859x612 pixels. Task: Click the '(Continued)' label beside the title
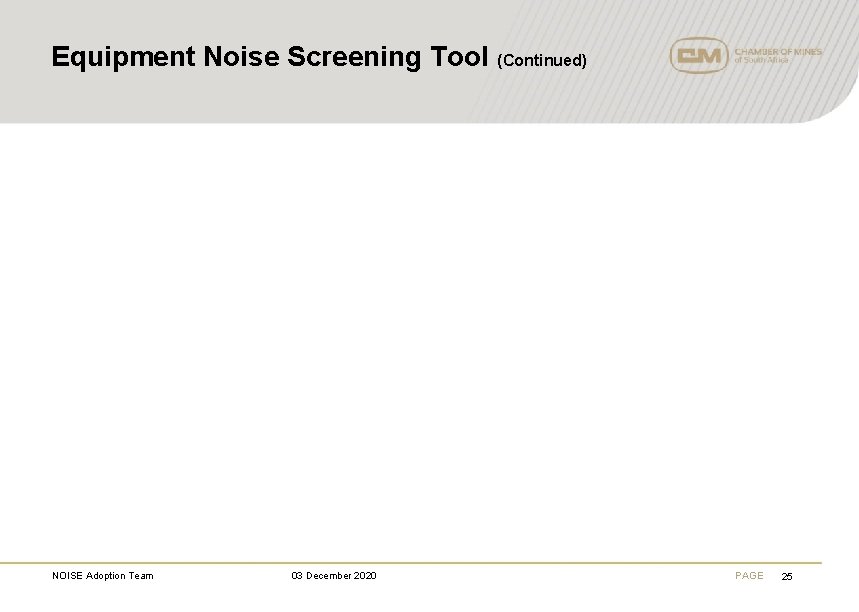(x=541, y=60)
